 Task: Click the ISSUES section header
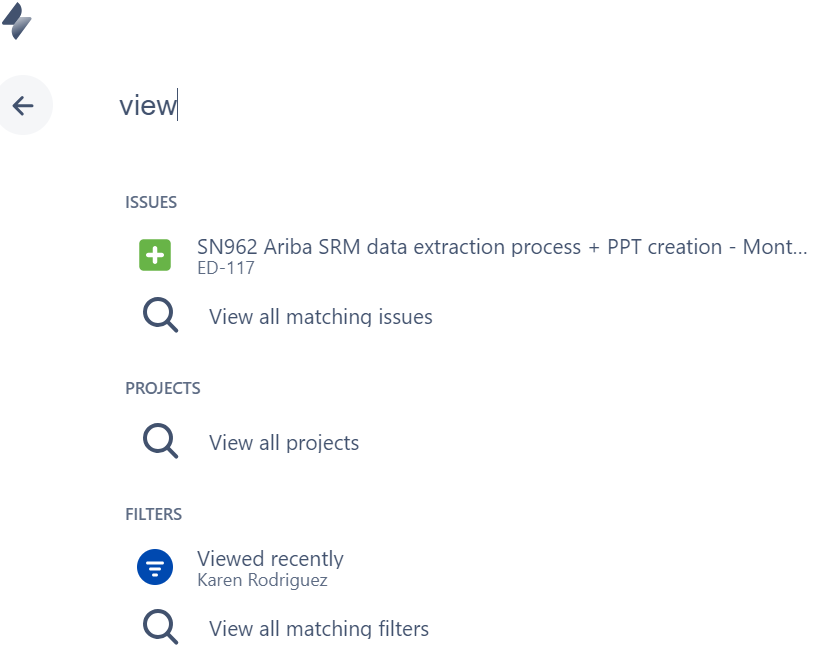(151, 202)
